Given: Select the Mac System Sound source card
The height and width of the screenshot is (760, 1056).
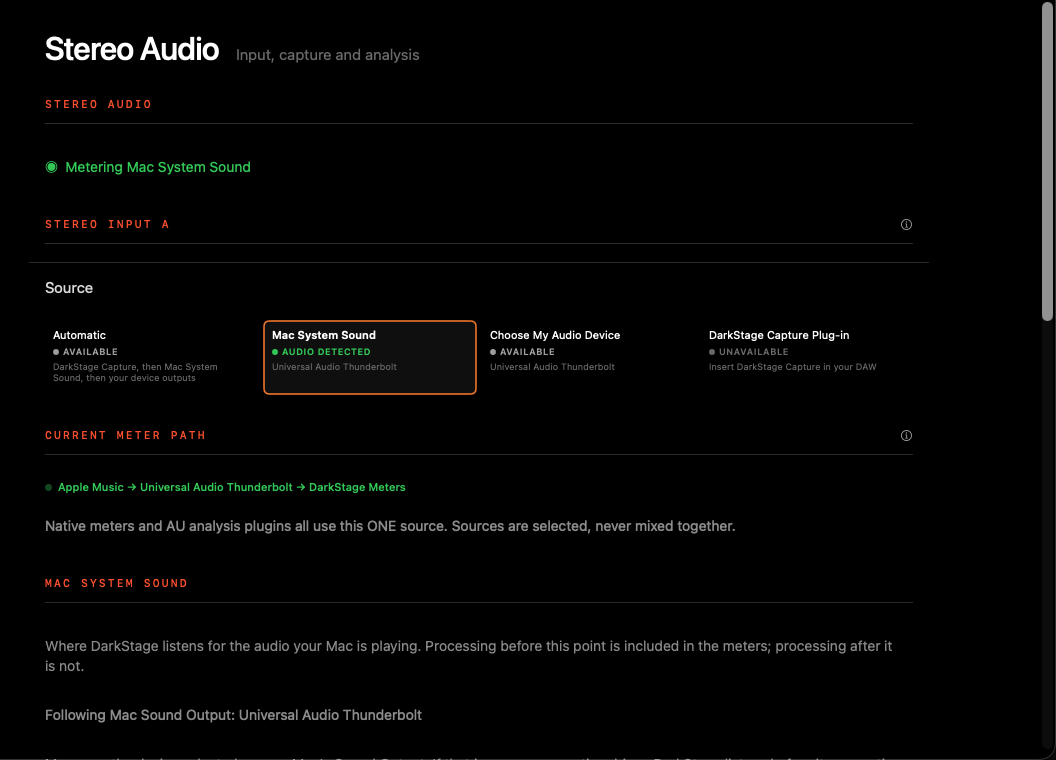Looking at the screenshot, I should coord(370,357).
